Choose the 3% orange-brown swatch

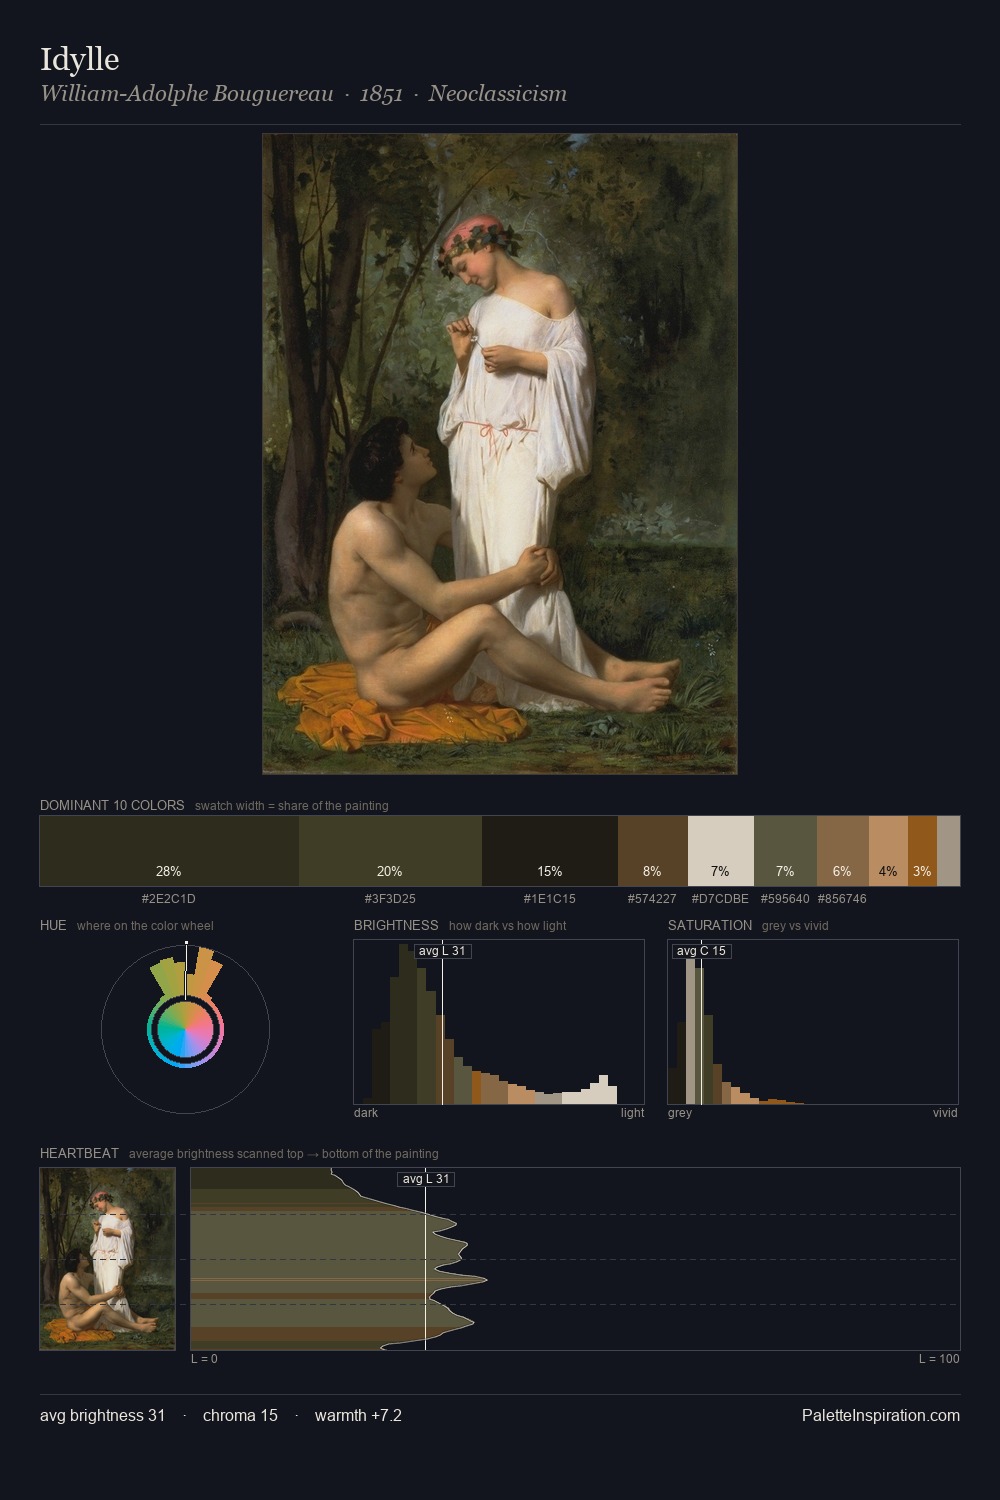point(922,851)
